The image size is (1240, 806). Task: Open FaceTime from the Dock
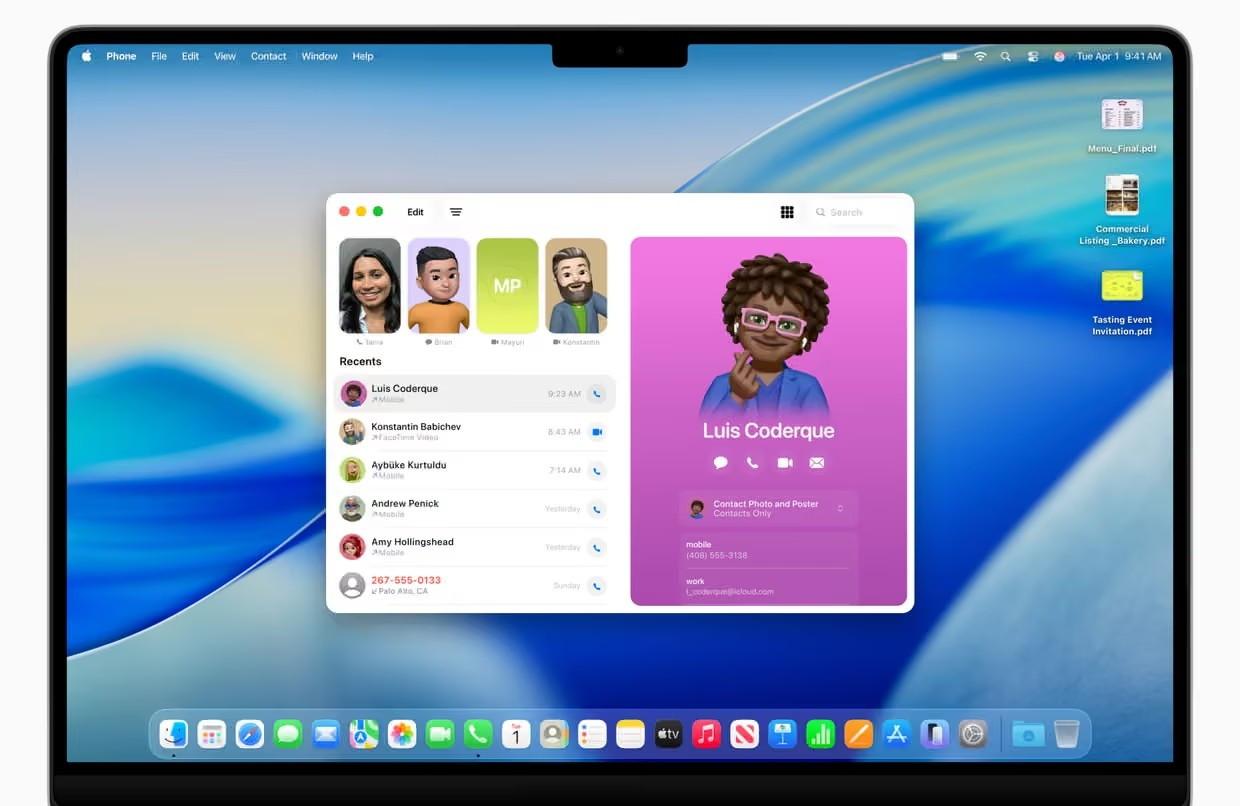pos(440,734)
